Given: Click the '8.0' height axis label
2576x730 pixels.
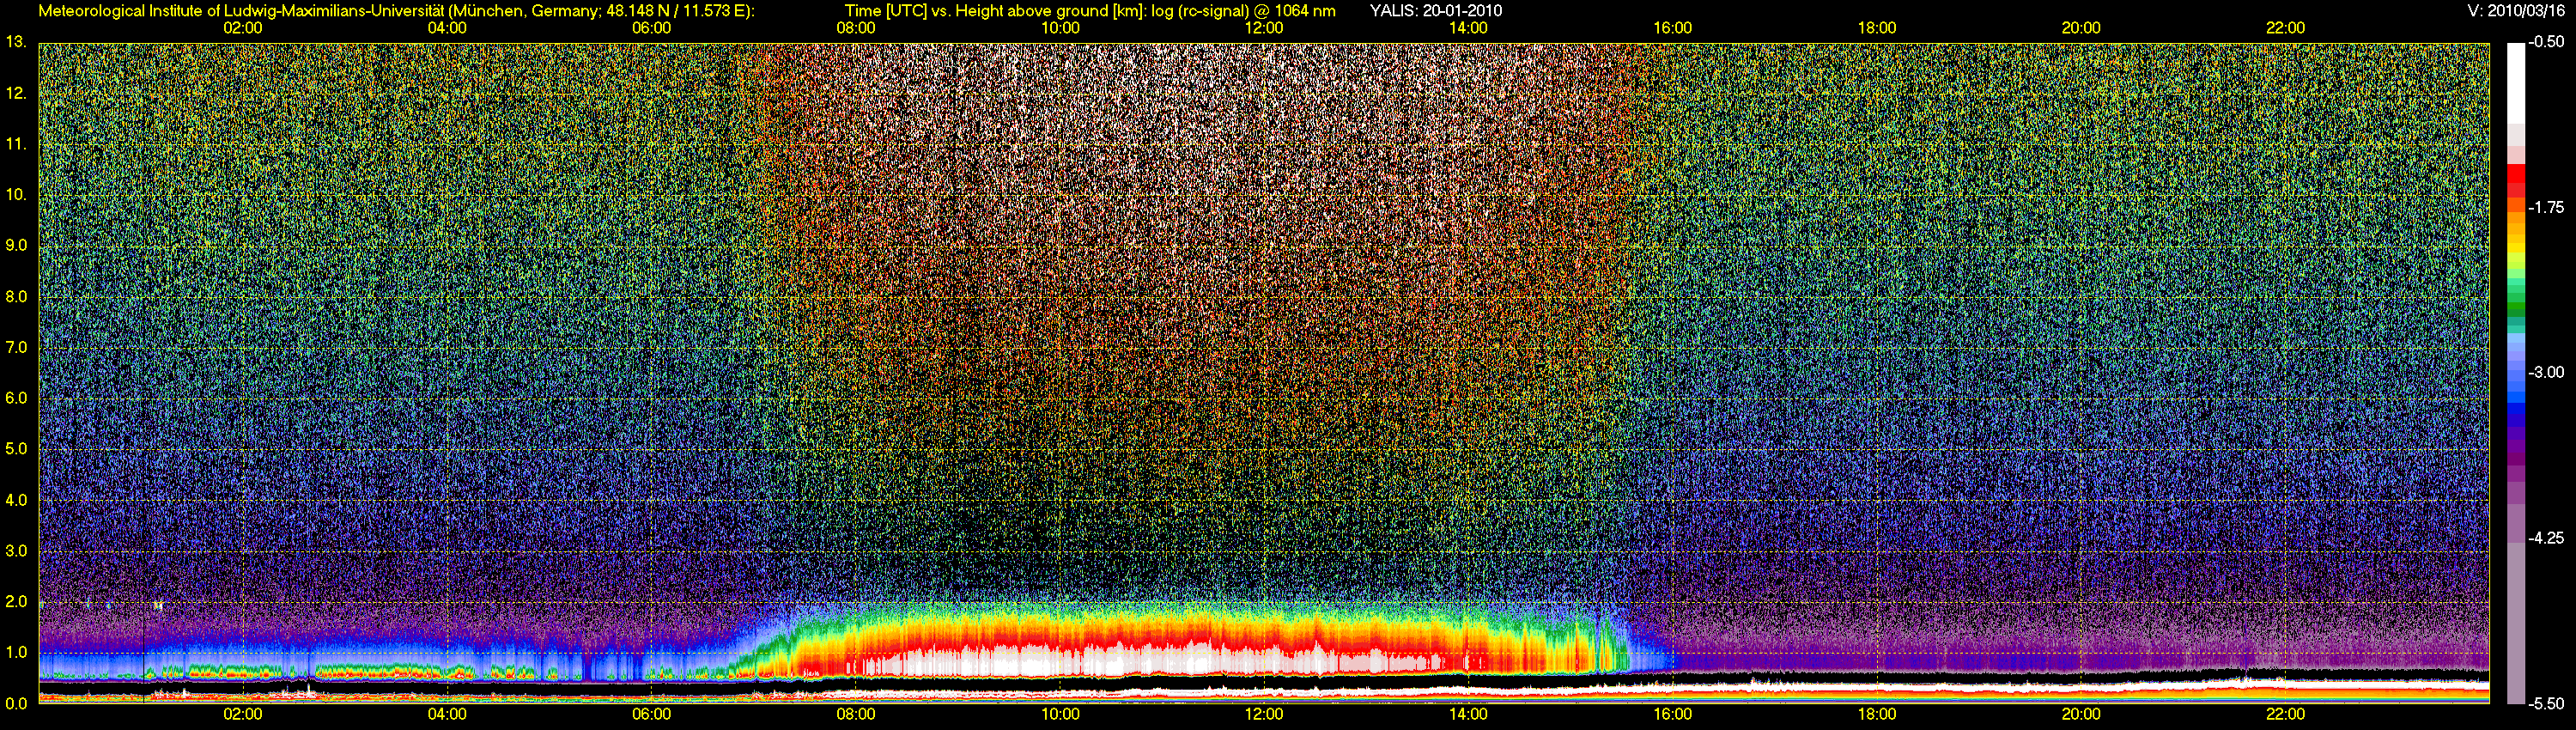Looking at the screenshot, I should [x=16, y=296].
